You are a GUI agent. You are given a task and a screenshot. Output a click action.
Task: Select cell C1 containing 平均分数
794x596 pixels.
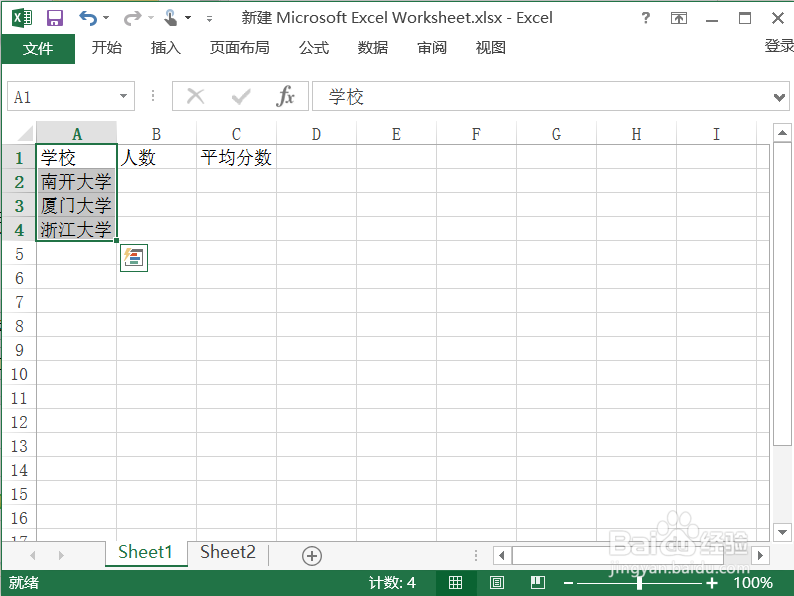[x=236, y=157]
